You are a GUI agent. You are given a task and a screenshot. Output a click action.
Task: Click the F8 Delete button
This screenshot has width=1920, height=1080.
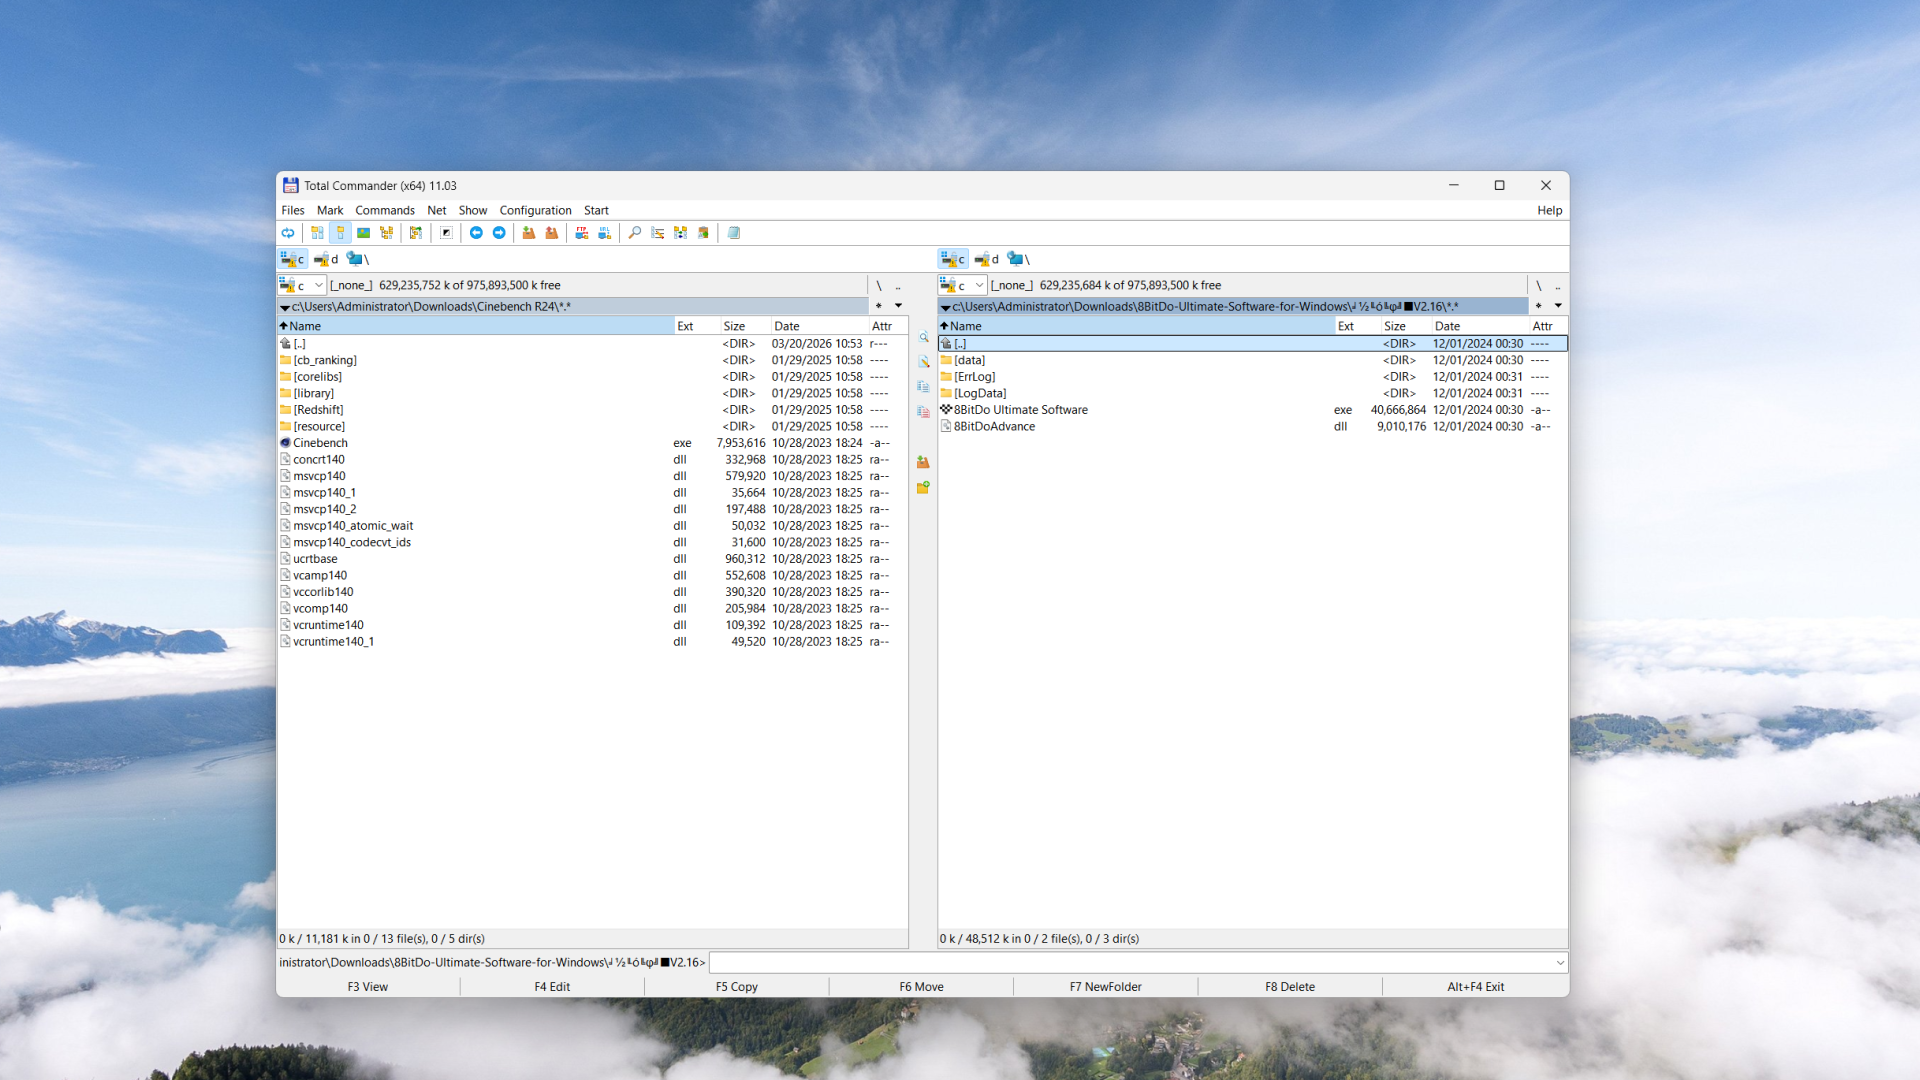tap(1290, 986)
